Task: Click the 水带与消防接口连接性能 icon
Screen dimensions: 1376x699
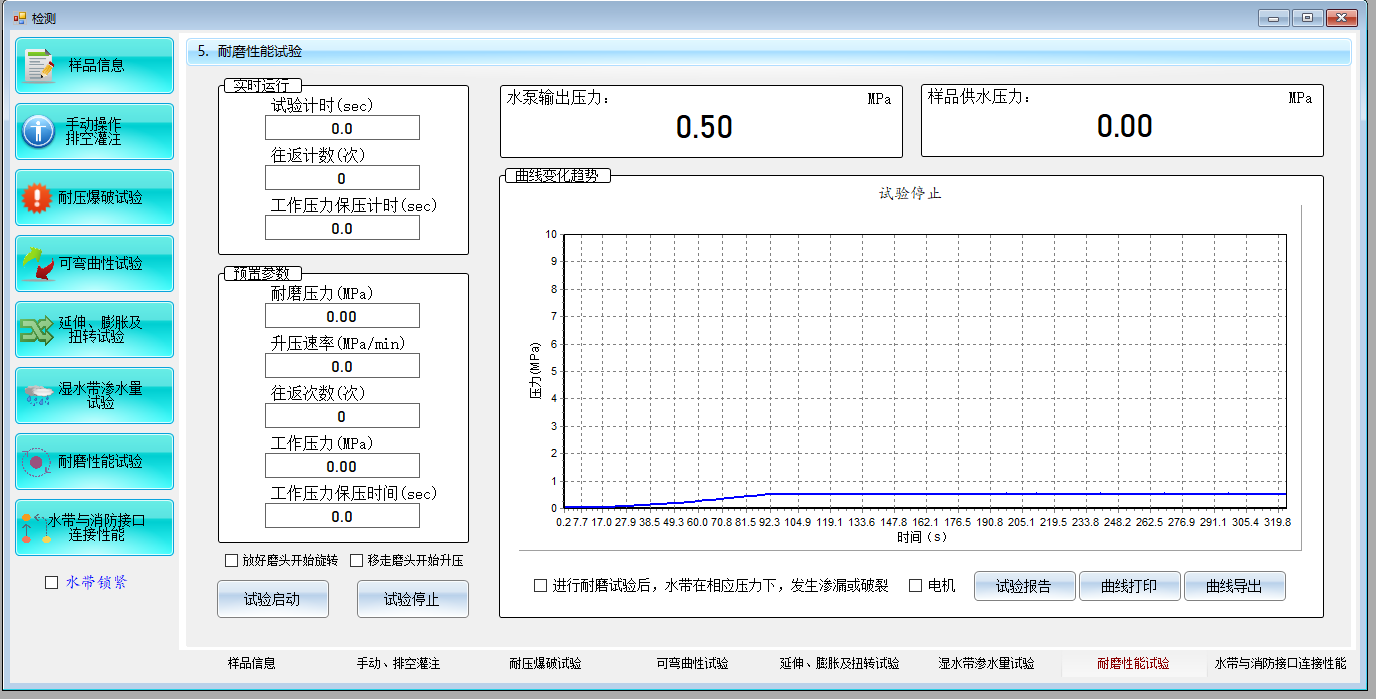Action: [35, 528]
